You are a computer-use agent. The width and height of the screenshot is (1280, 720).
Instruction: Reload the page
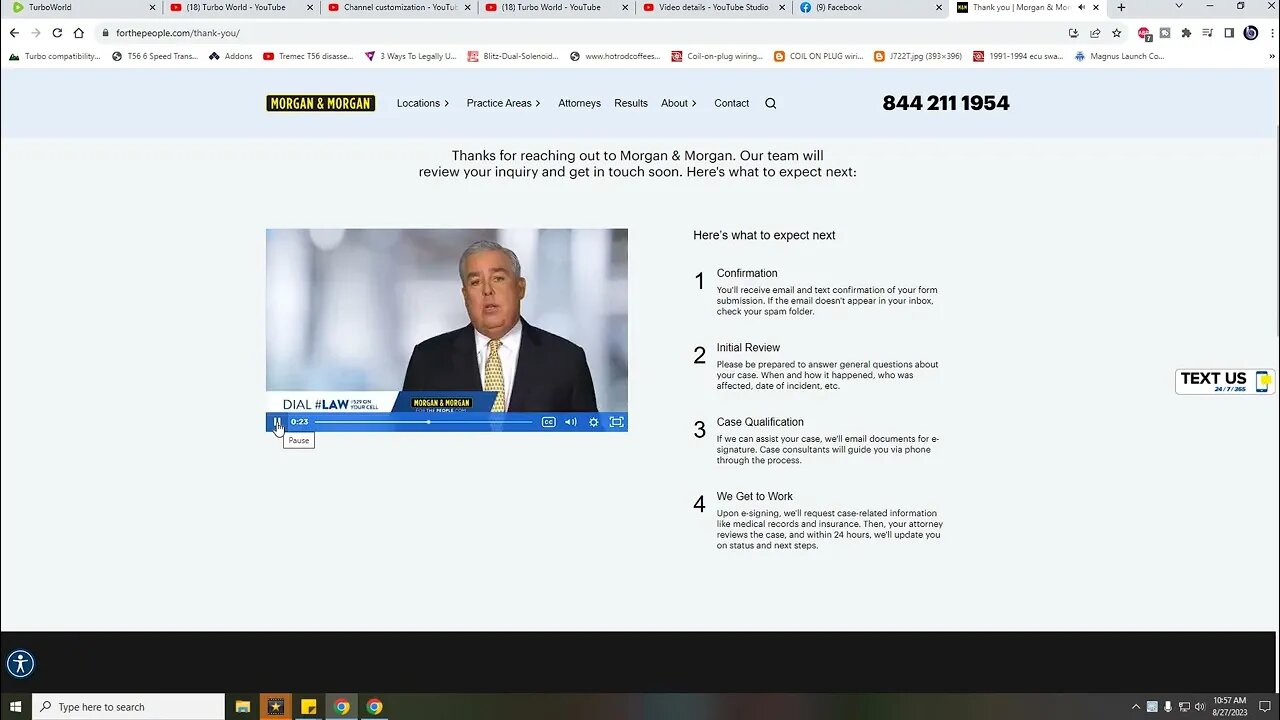57,33
